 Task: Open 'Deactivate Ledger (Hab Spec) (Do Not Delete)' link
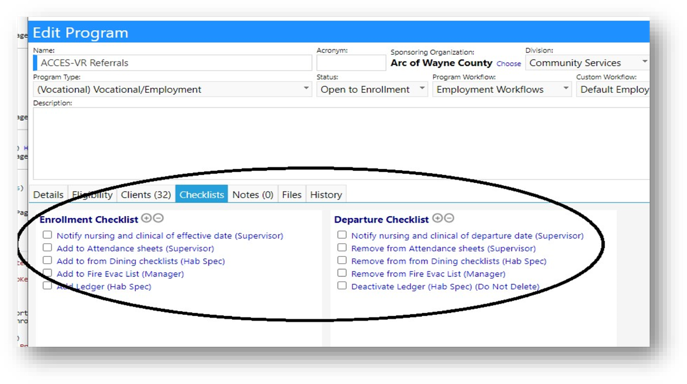(445, 286)
